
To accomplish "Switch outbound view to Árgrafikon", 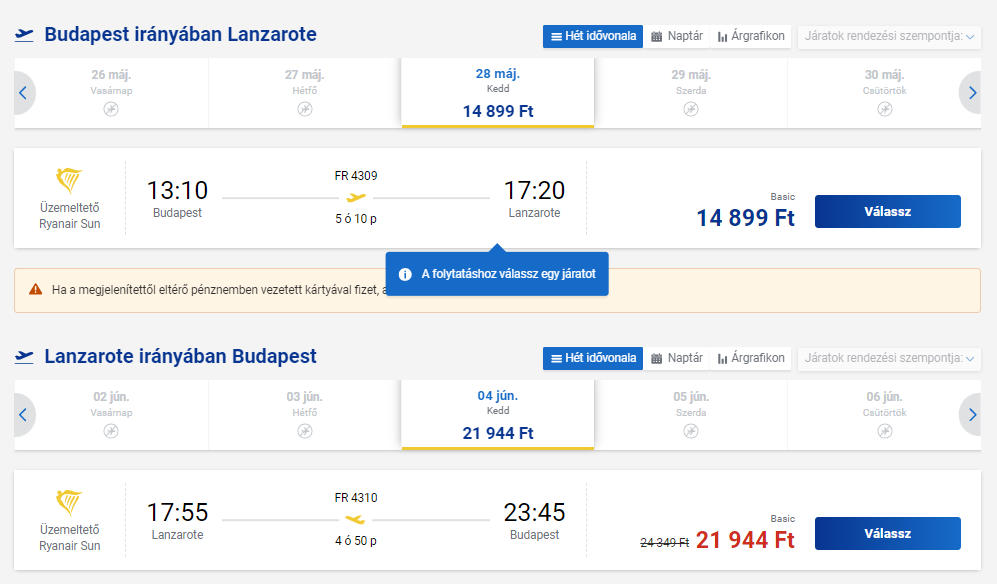I will [x=751, y=36].
